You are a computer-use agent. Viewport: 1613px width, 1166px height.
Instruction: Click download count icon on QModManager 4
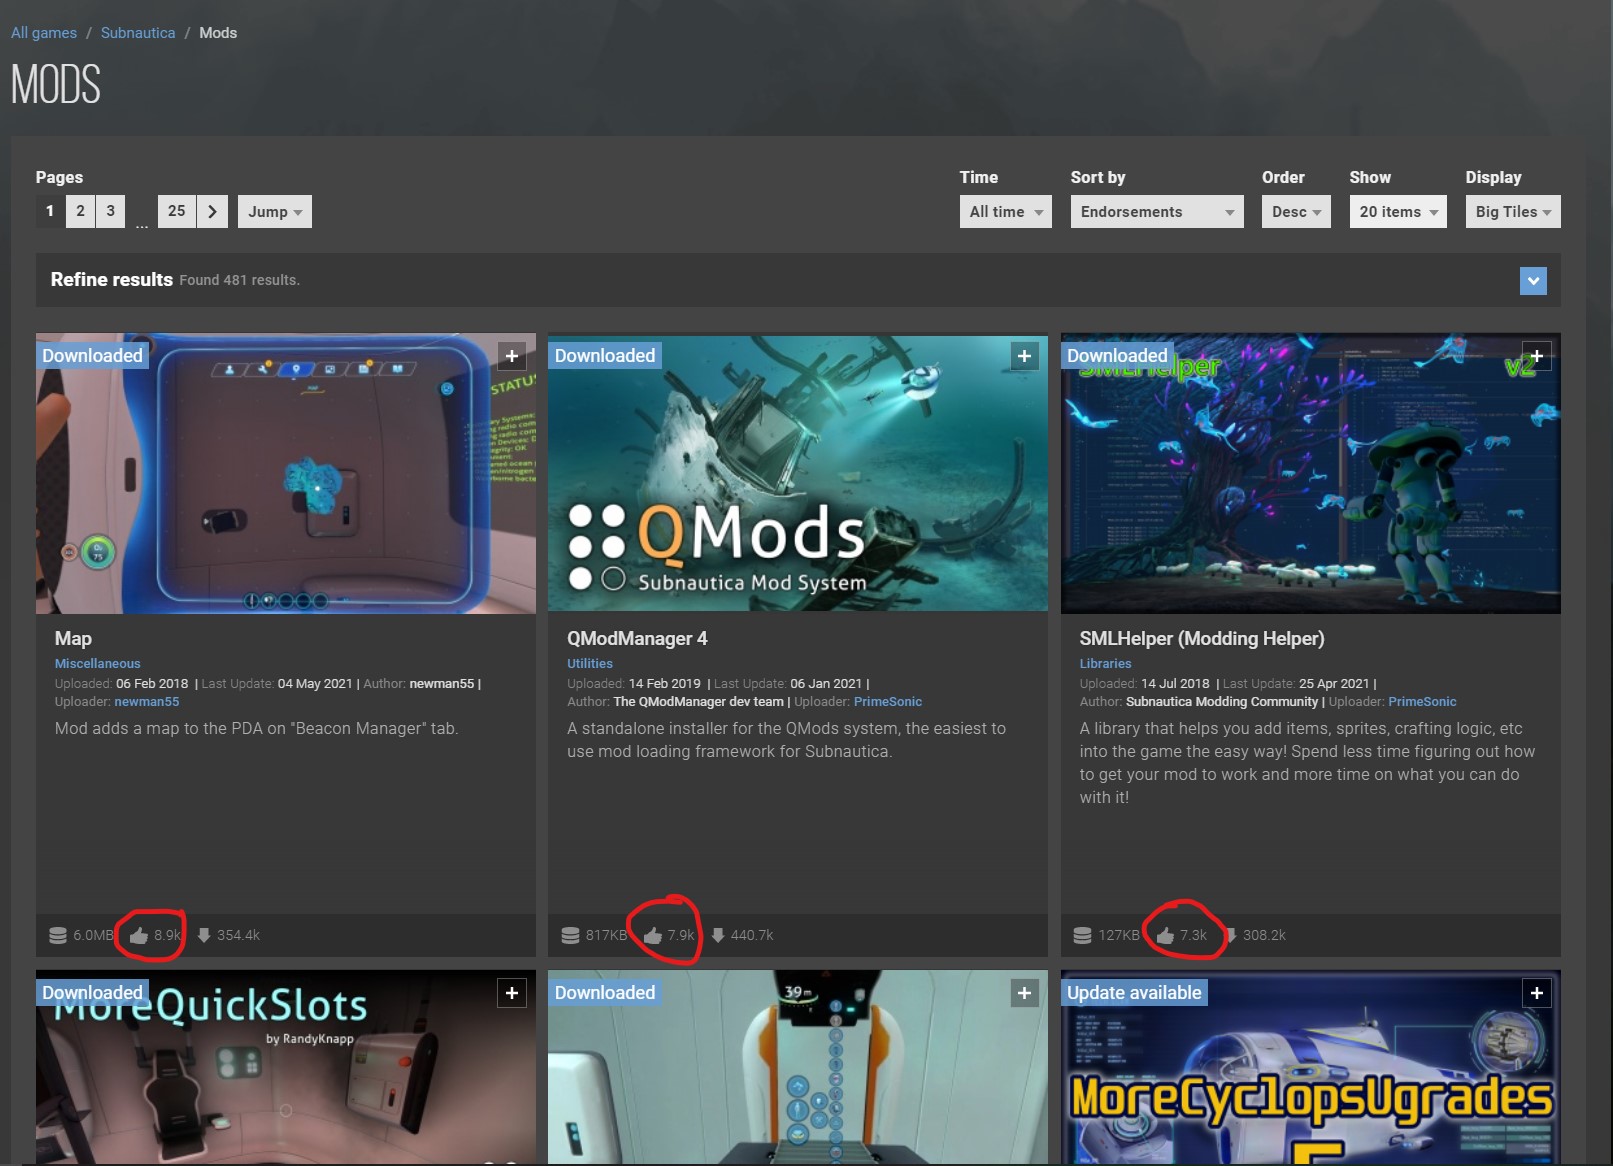[x=718, y=935]
